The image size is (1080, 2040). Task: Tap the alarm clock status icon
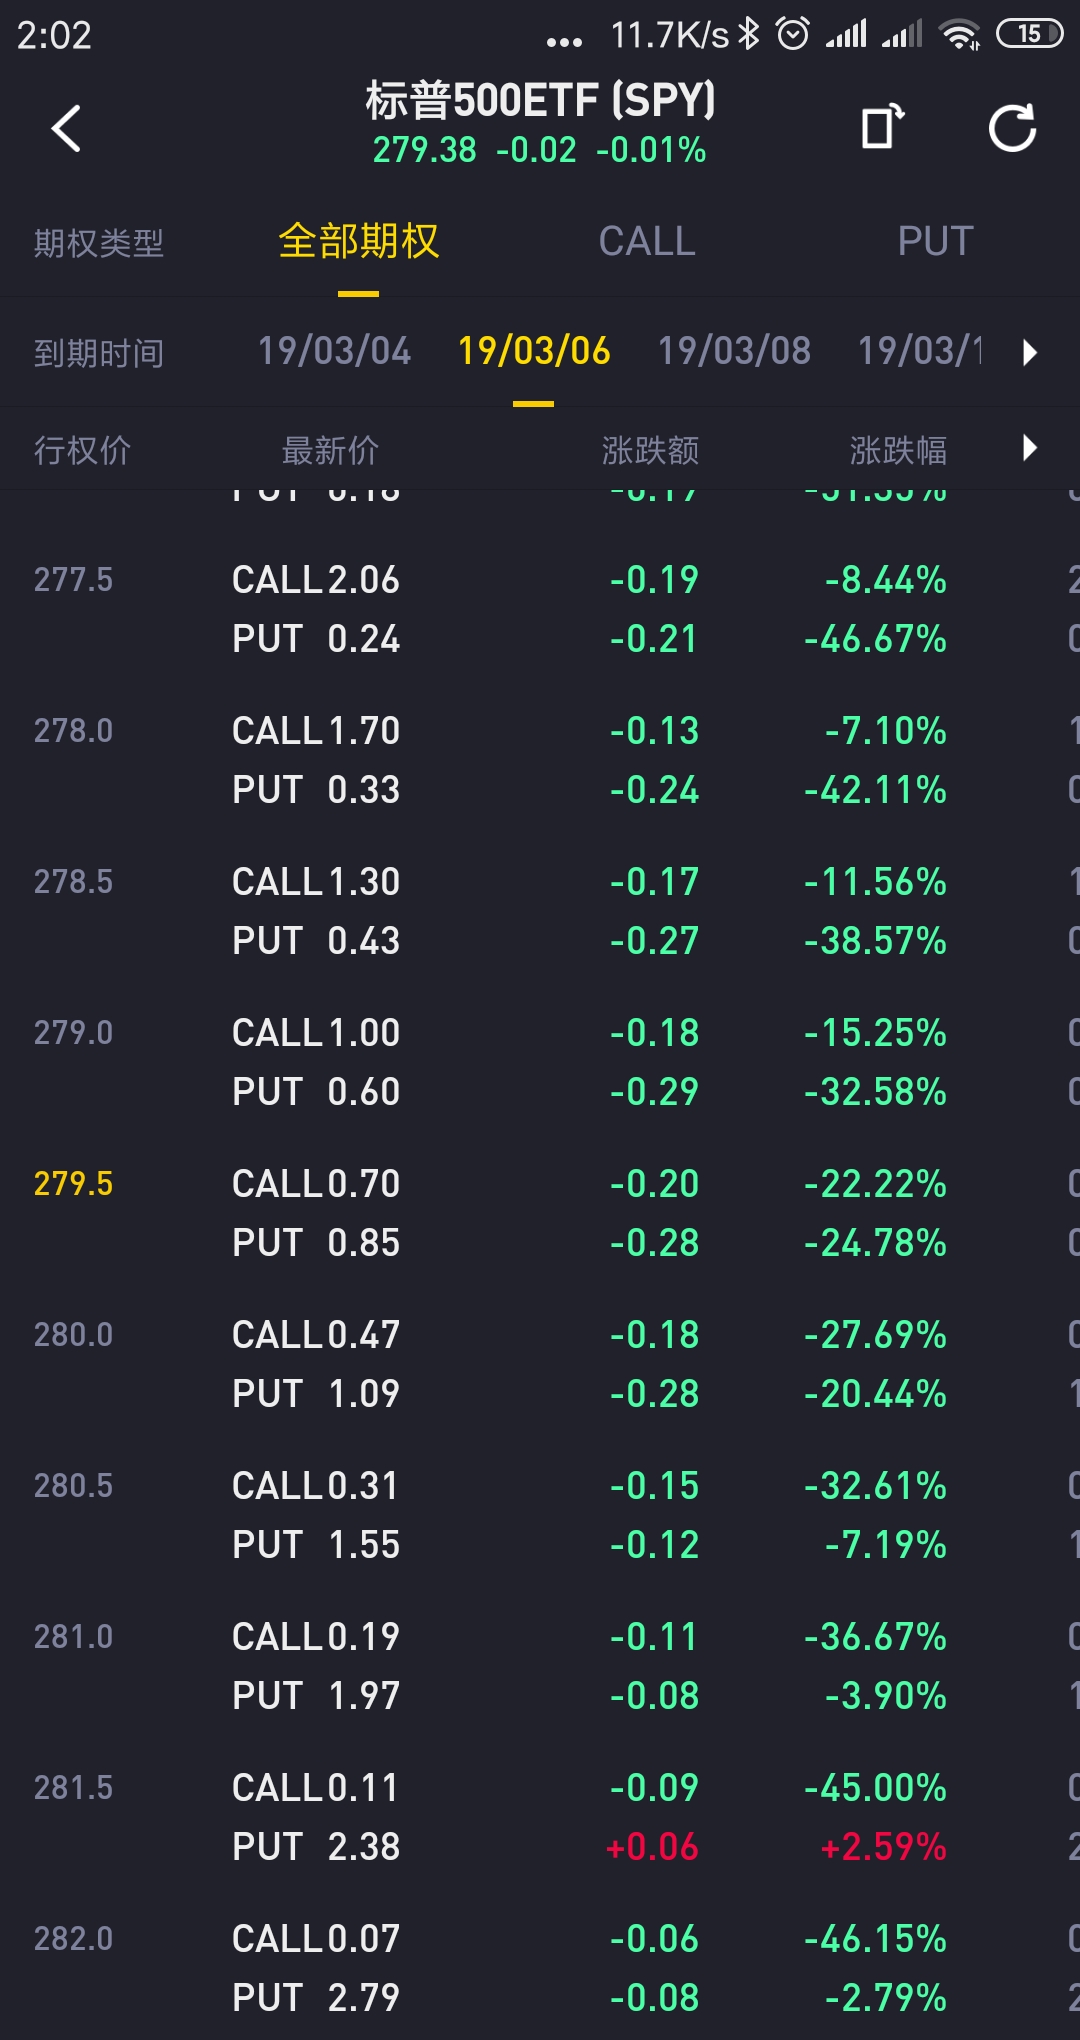click(x=793, y=34)
